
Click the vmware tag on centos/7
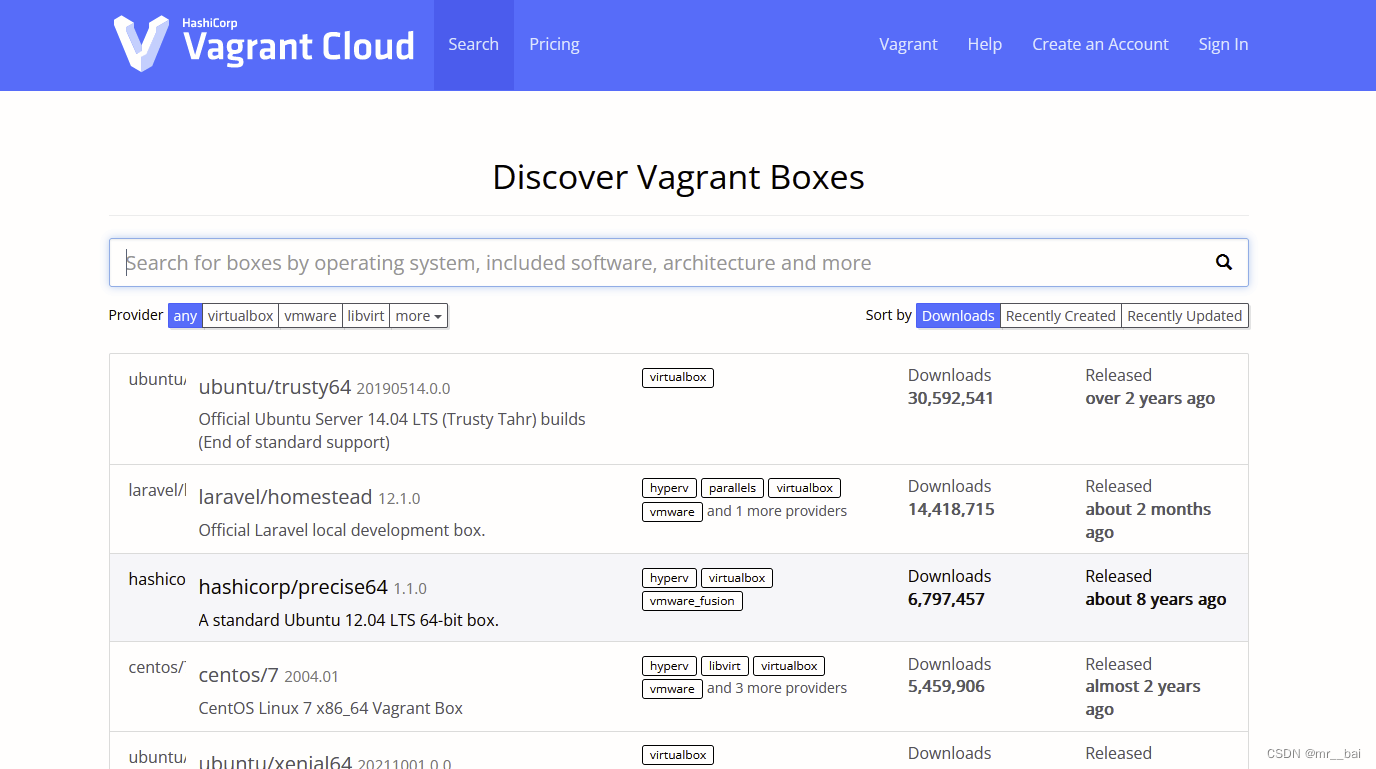tap(671, 688)
